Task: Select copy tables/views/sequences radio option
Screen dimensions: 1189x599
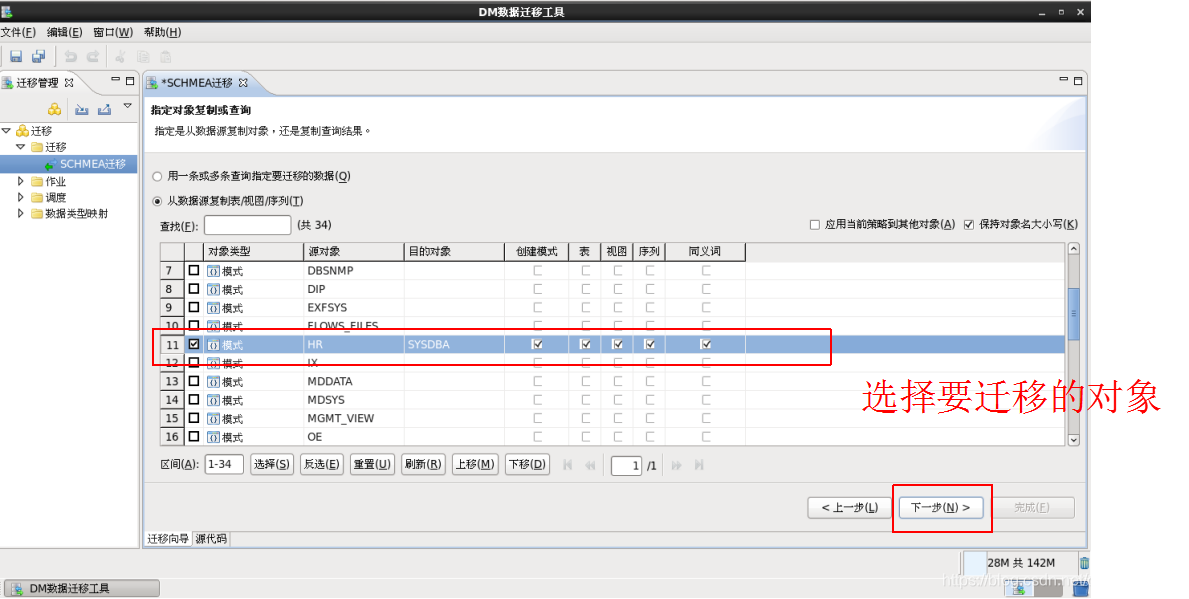Action: tap(158, 201)
